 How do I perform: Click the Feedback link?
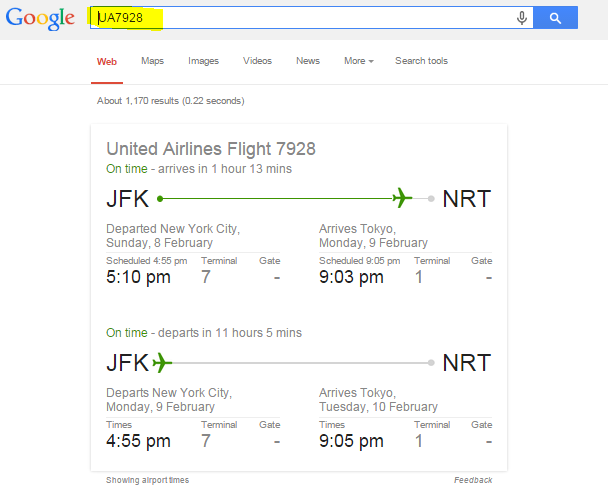[x=473, y=480]
